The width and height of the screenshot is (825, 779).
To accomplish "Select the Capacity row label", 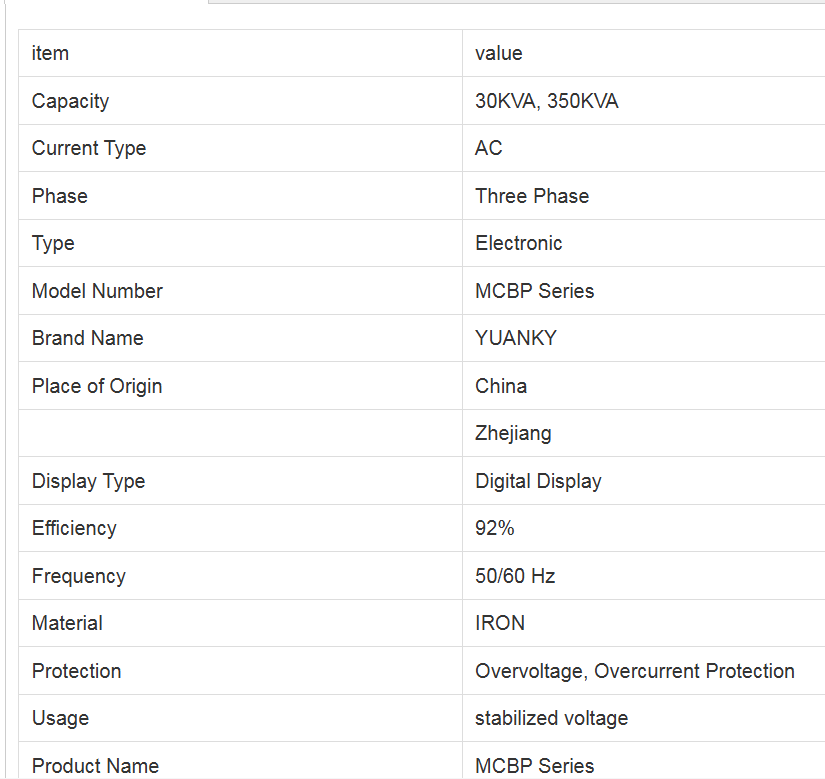I will (x=70, y=101).
